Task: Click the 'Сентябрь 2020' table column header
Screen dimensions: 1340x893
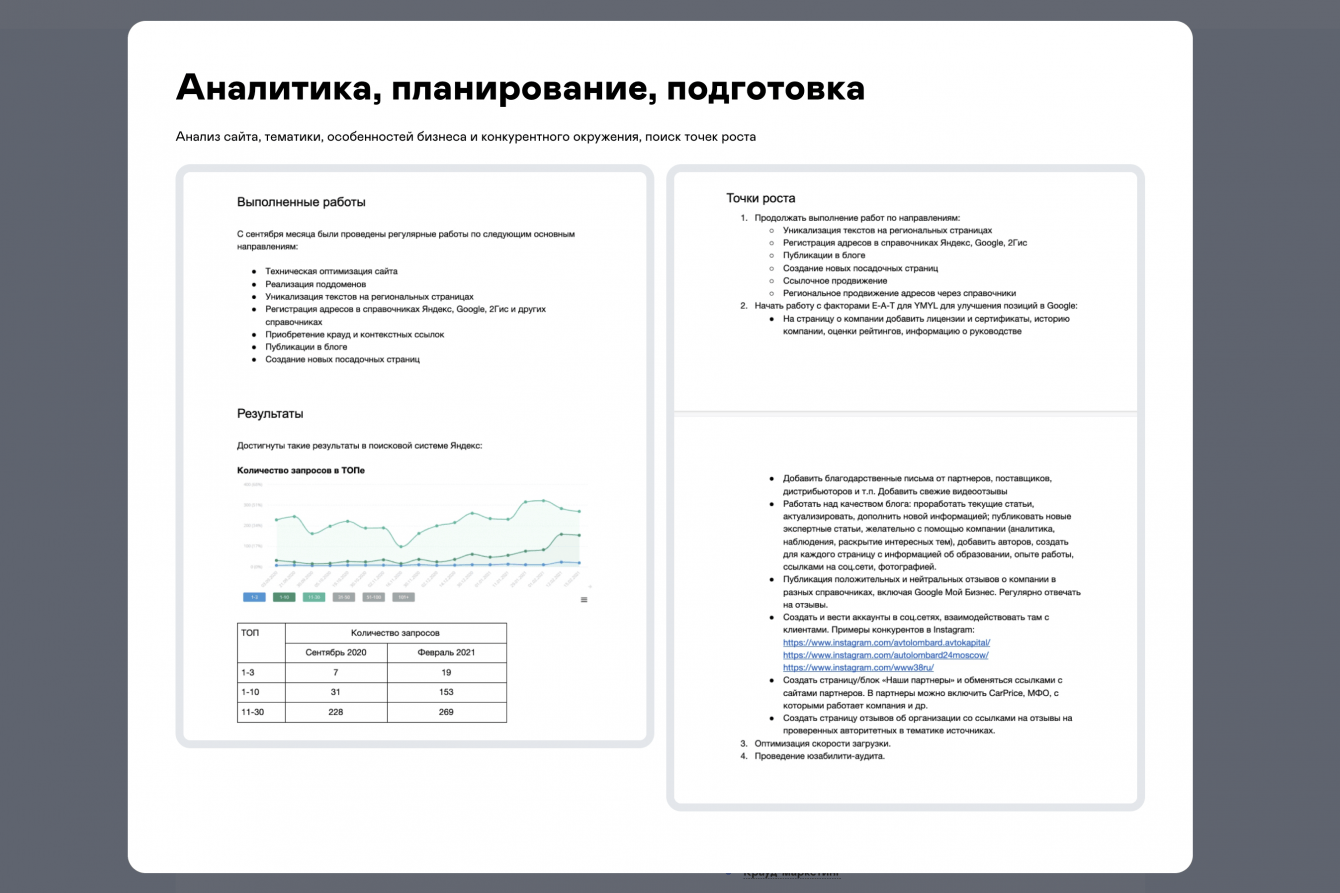Action: pos(336,652)
